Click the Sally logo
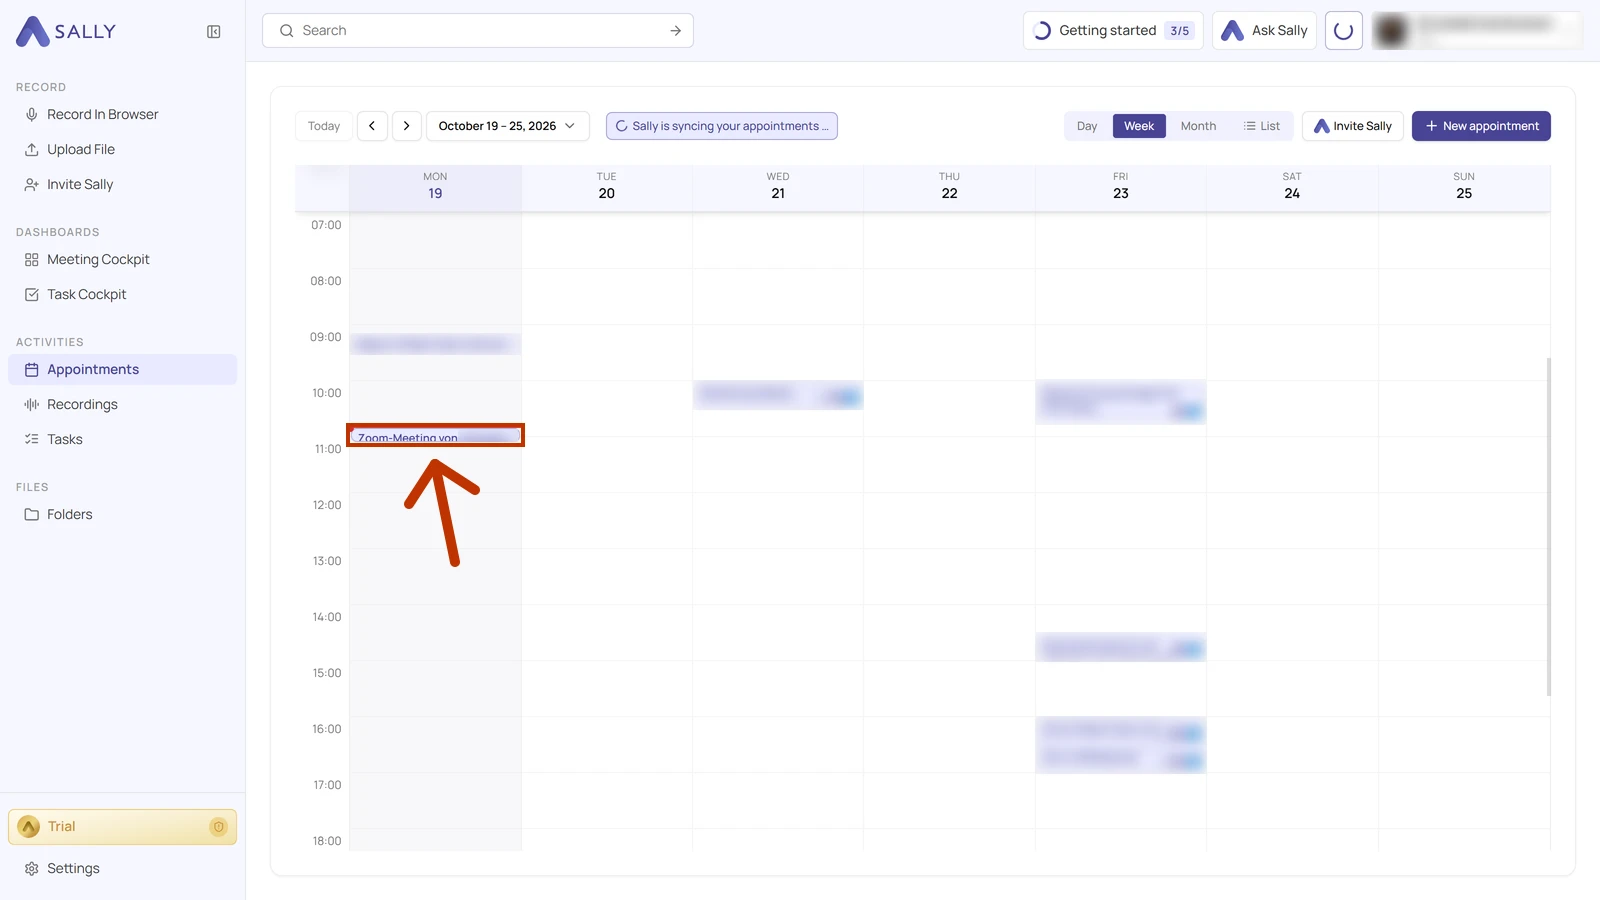Image resolution: width=1600 pixels, height=900 pixels. [x=66, y=31]
